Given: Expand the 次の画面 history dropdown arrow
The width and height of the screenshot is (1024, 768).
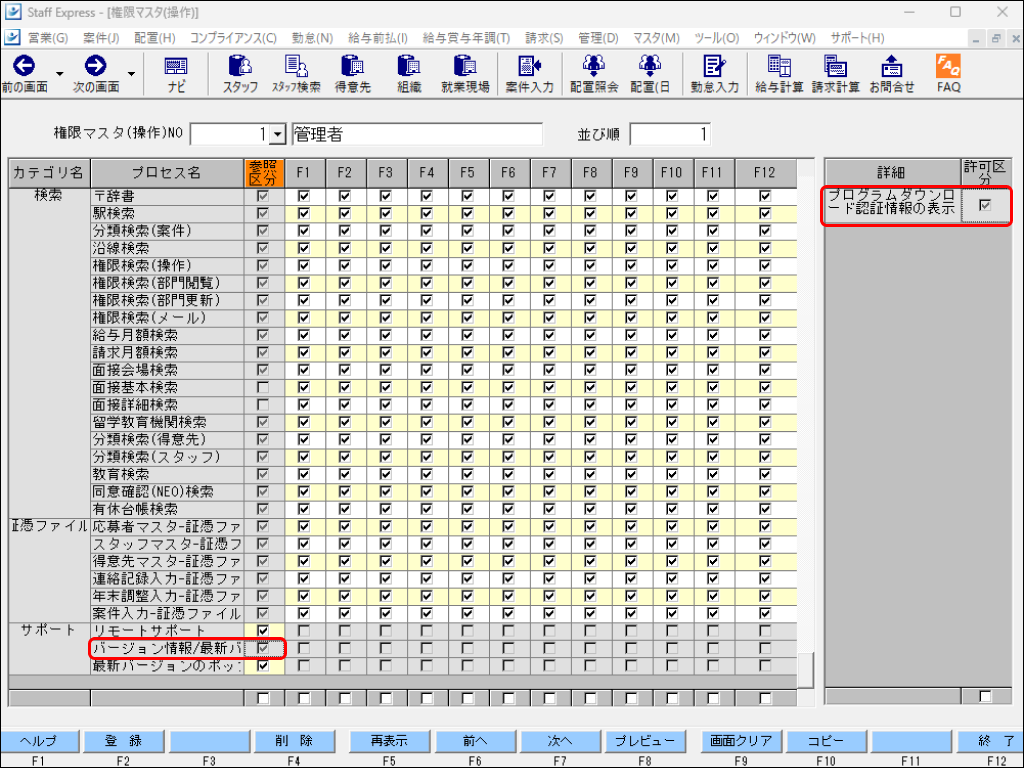Looking at the screenshot, I should point(131,73).
